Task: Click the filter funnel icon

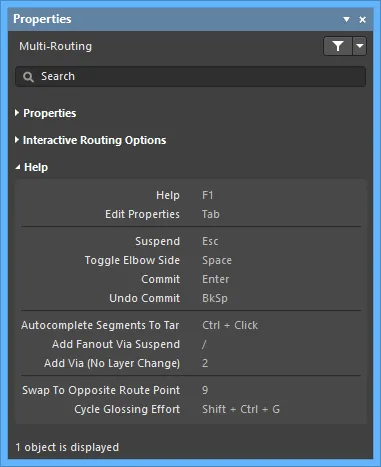Action: point(338,46)
